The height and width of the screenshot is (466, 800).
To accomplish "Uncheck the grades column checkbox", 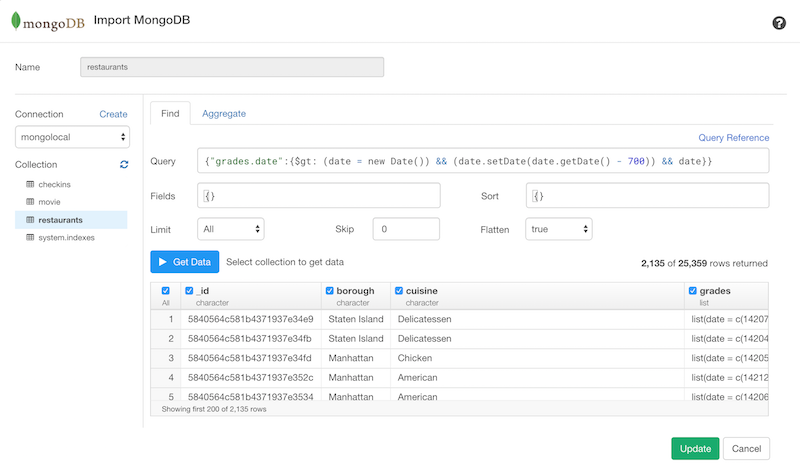I will pos(692,290).
